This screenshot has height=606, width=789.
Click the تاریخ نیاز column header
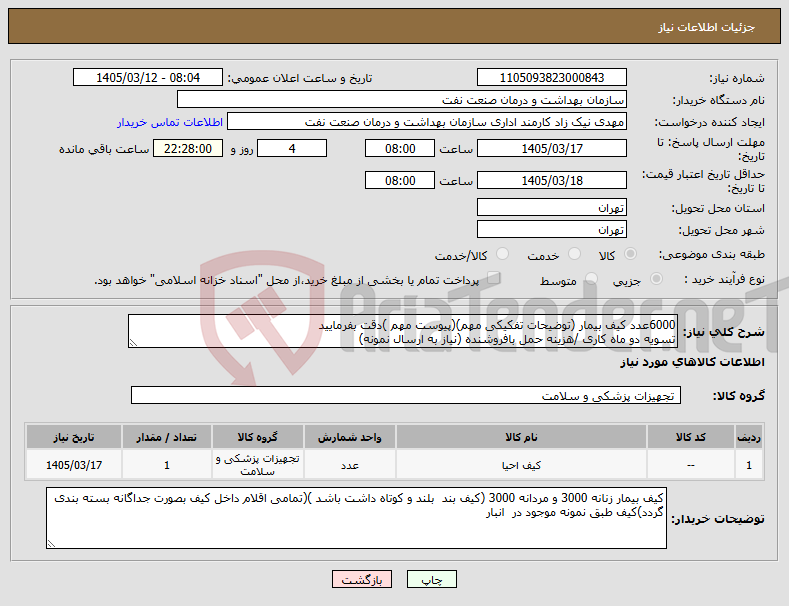point(74,437)
